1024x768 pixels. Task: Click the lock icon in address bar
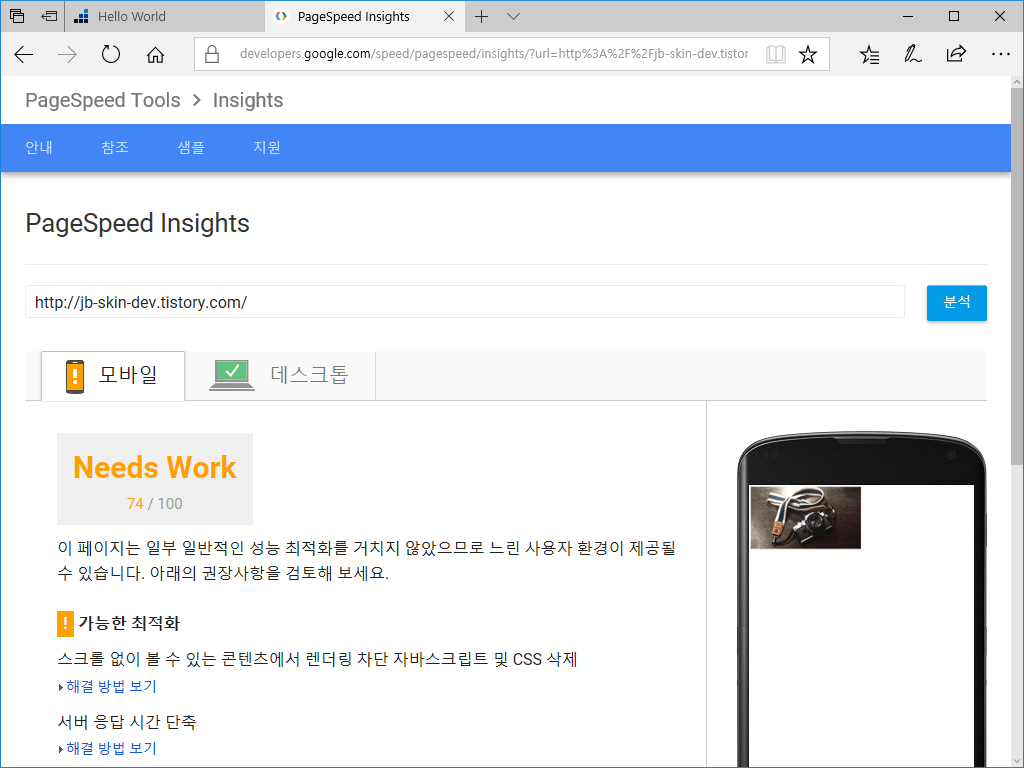pos(212,54)
